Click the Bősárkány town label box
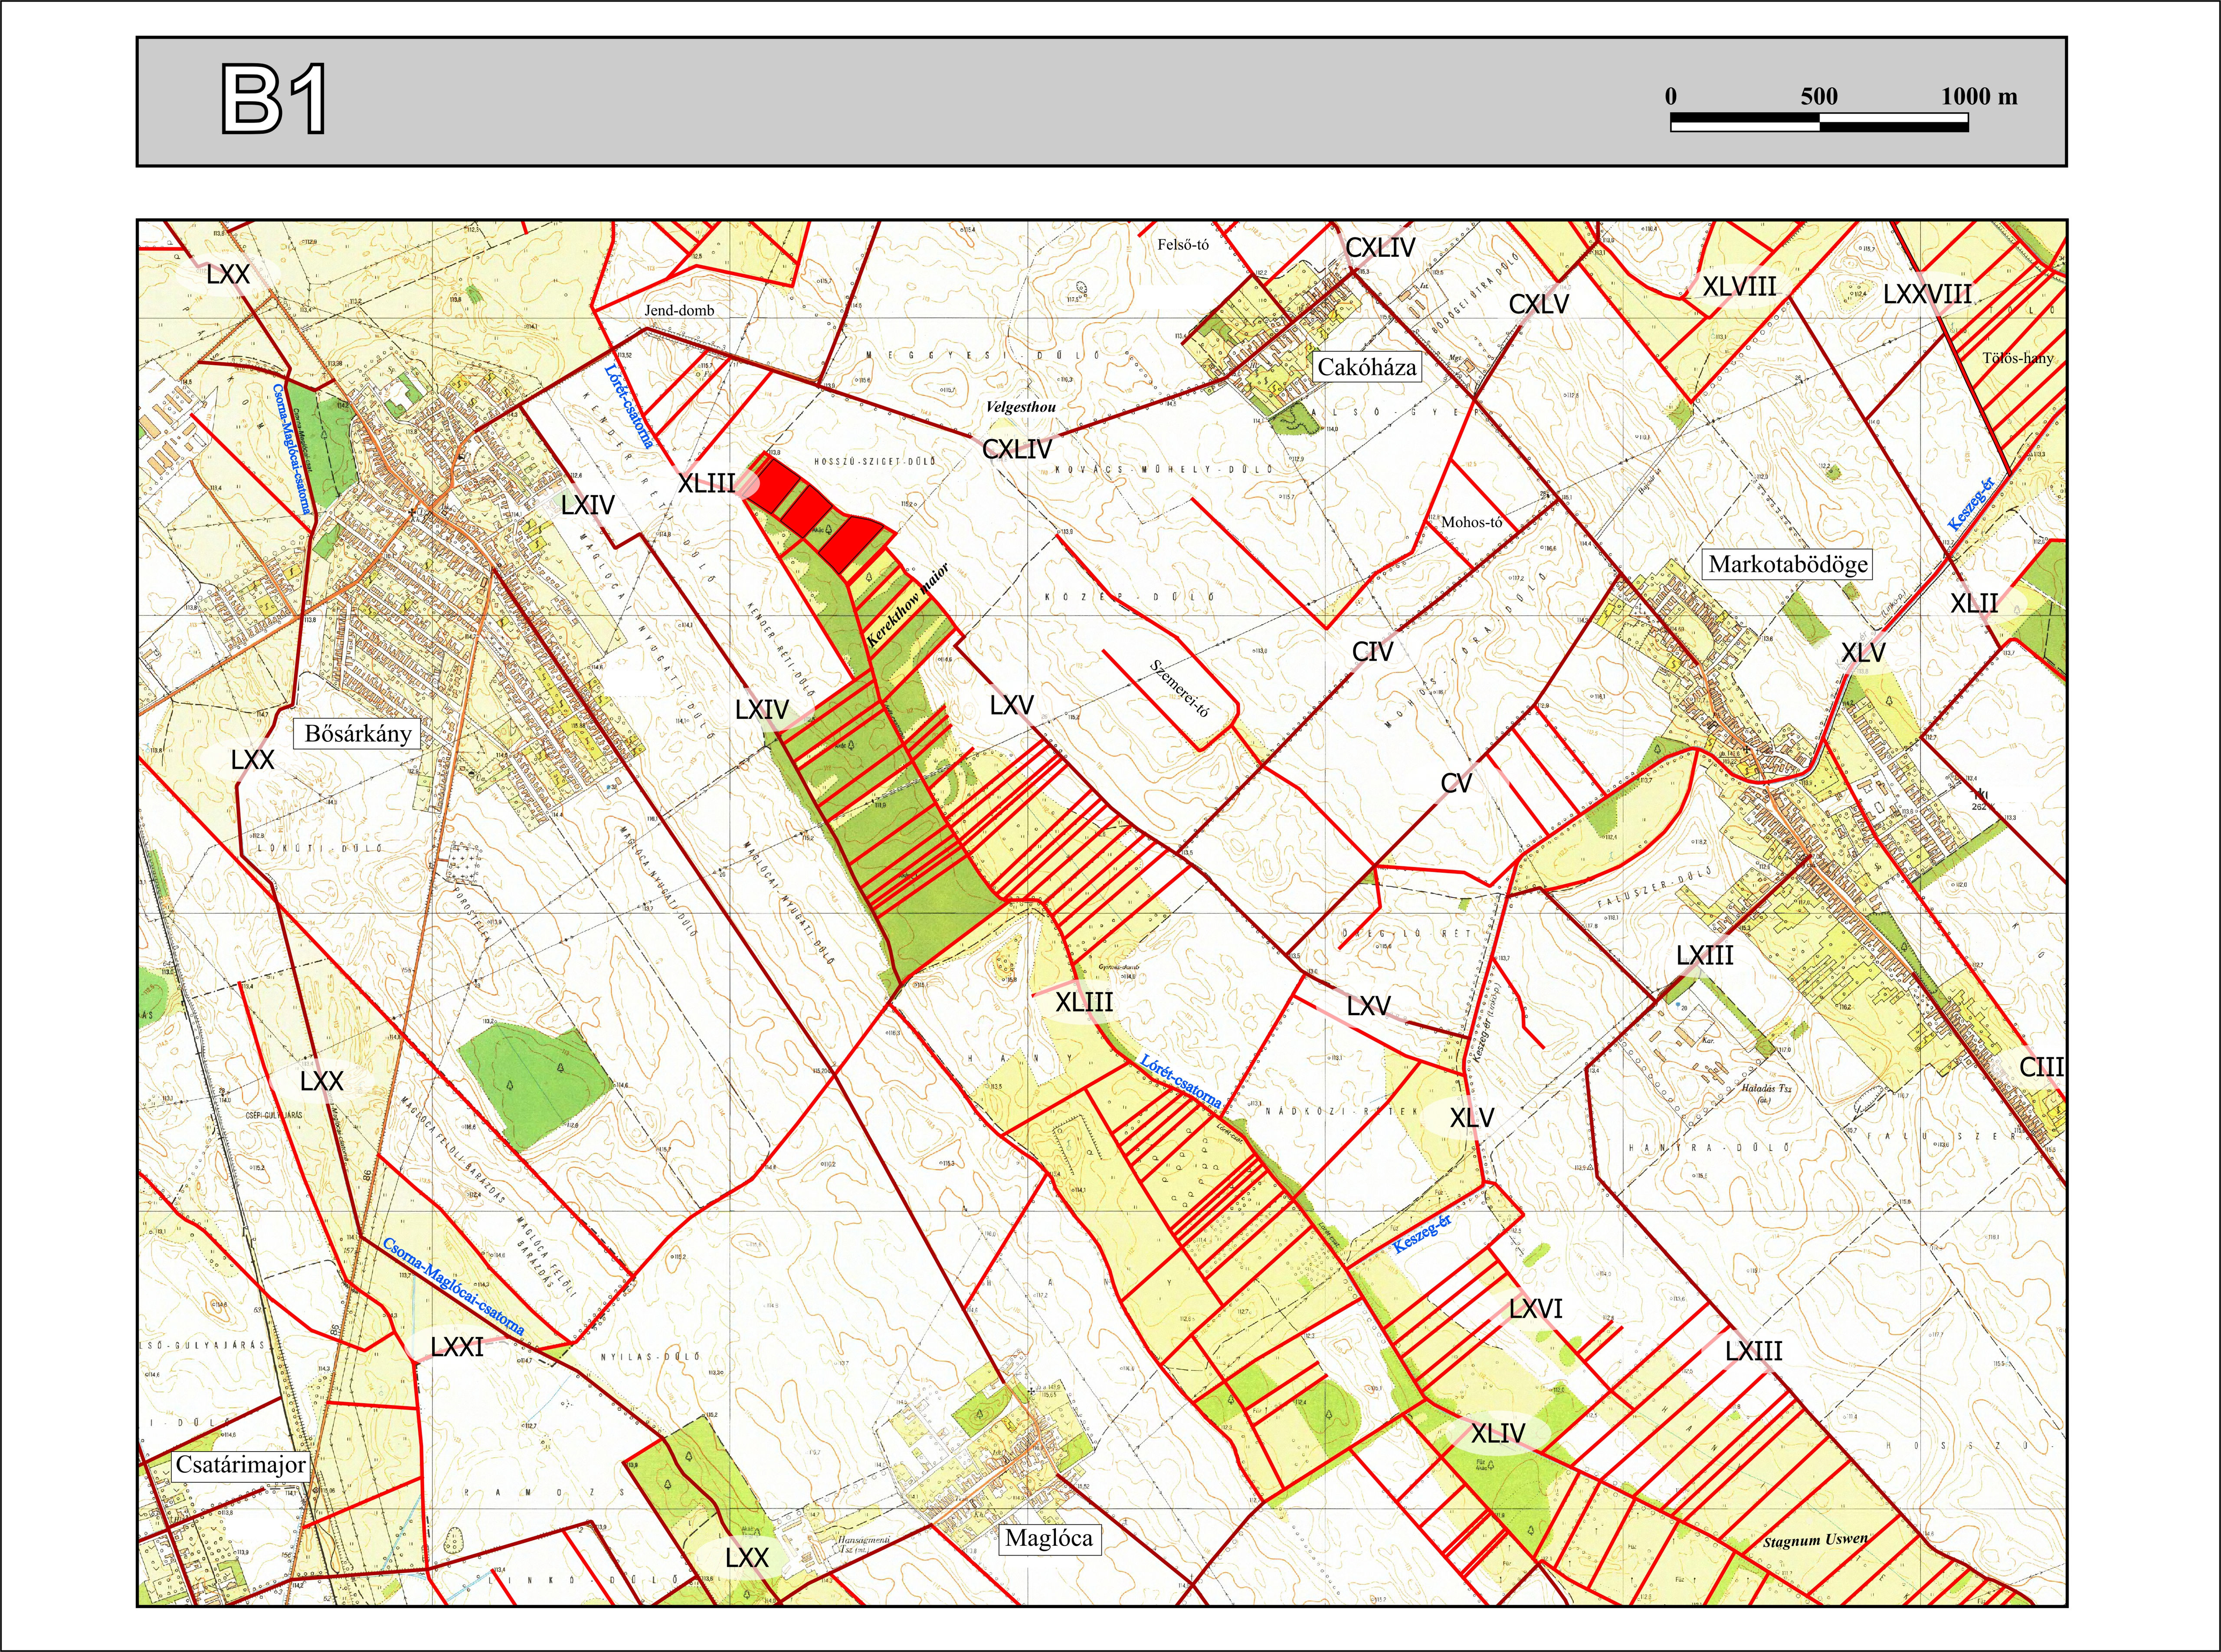 coord(358,734)
